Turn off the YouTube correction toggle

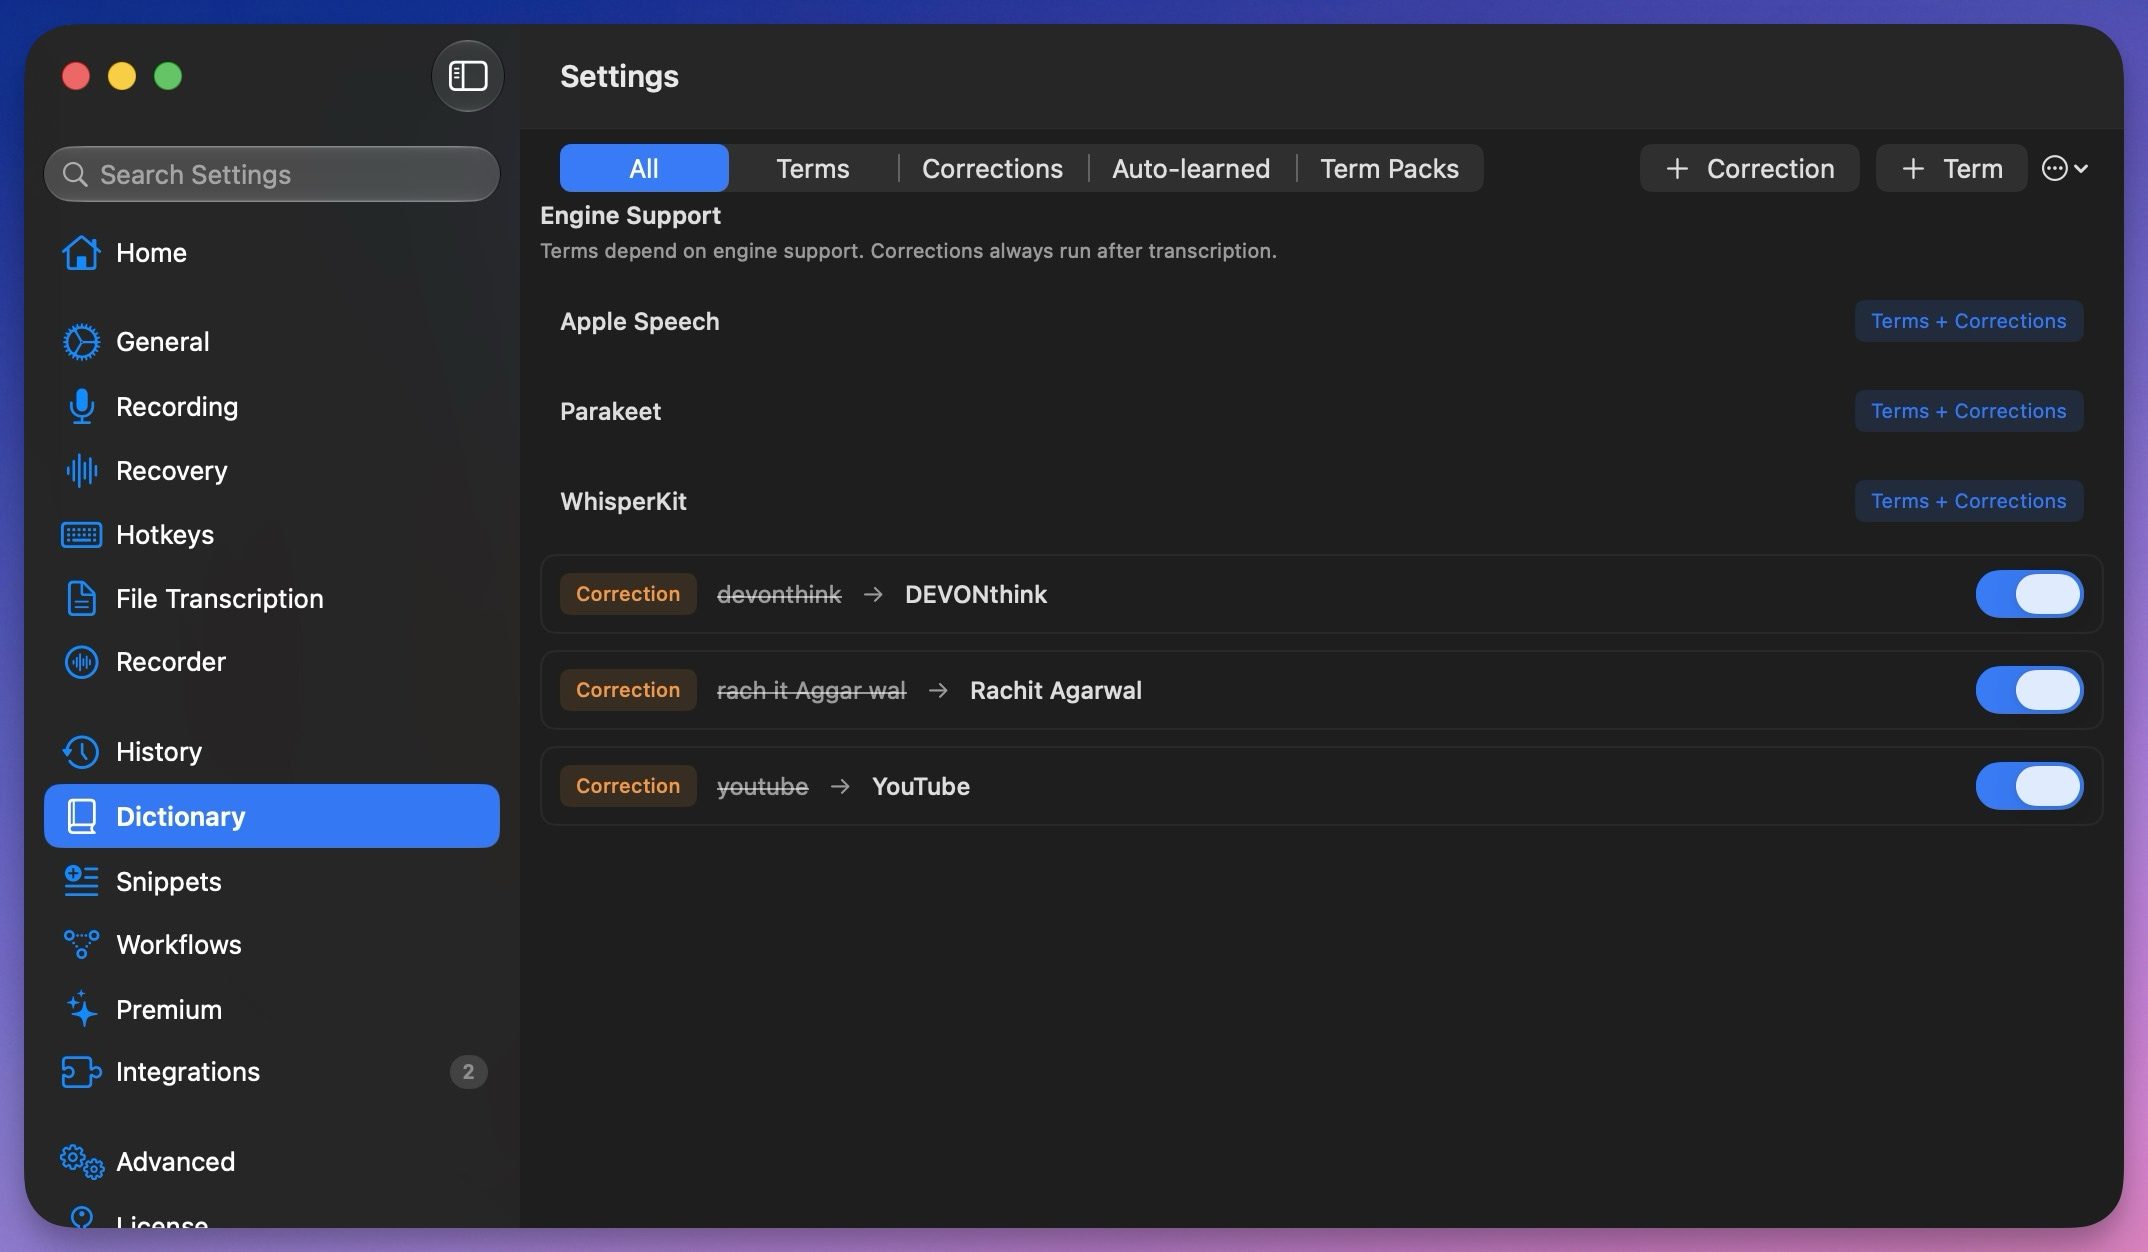[x=2029, y=786]
